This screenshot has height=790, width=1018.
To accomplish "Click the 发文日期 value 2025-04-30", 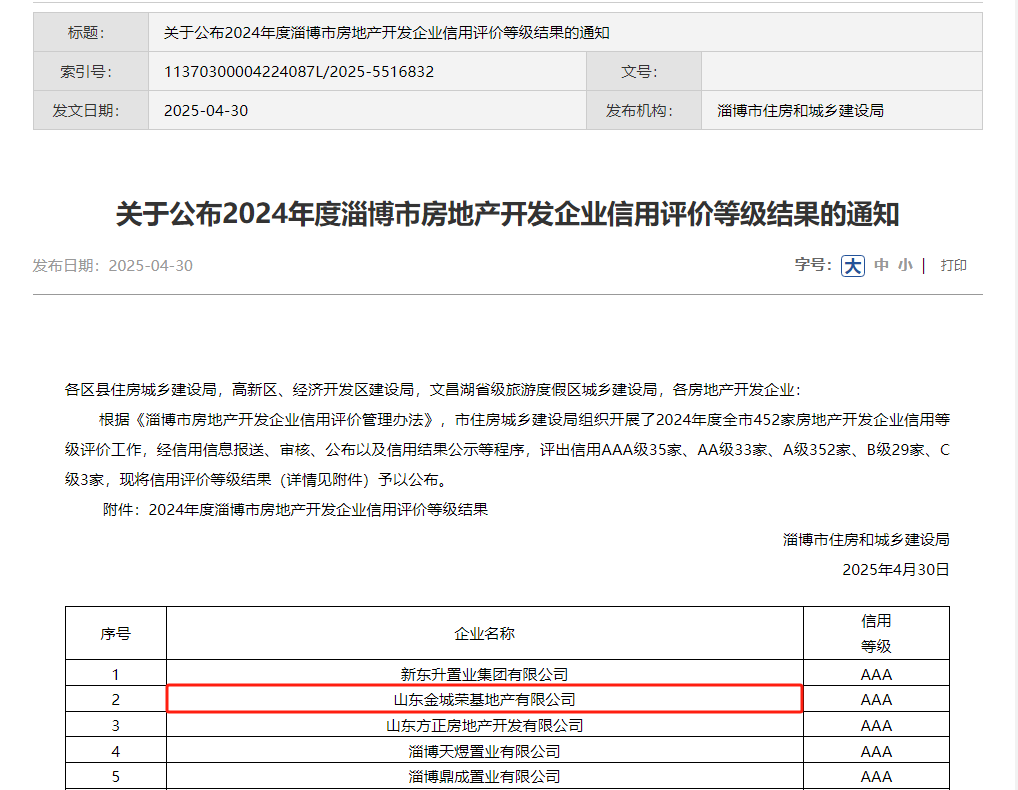I will tap(206, 111).
